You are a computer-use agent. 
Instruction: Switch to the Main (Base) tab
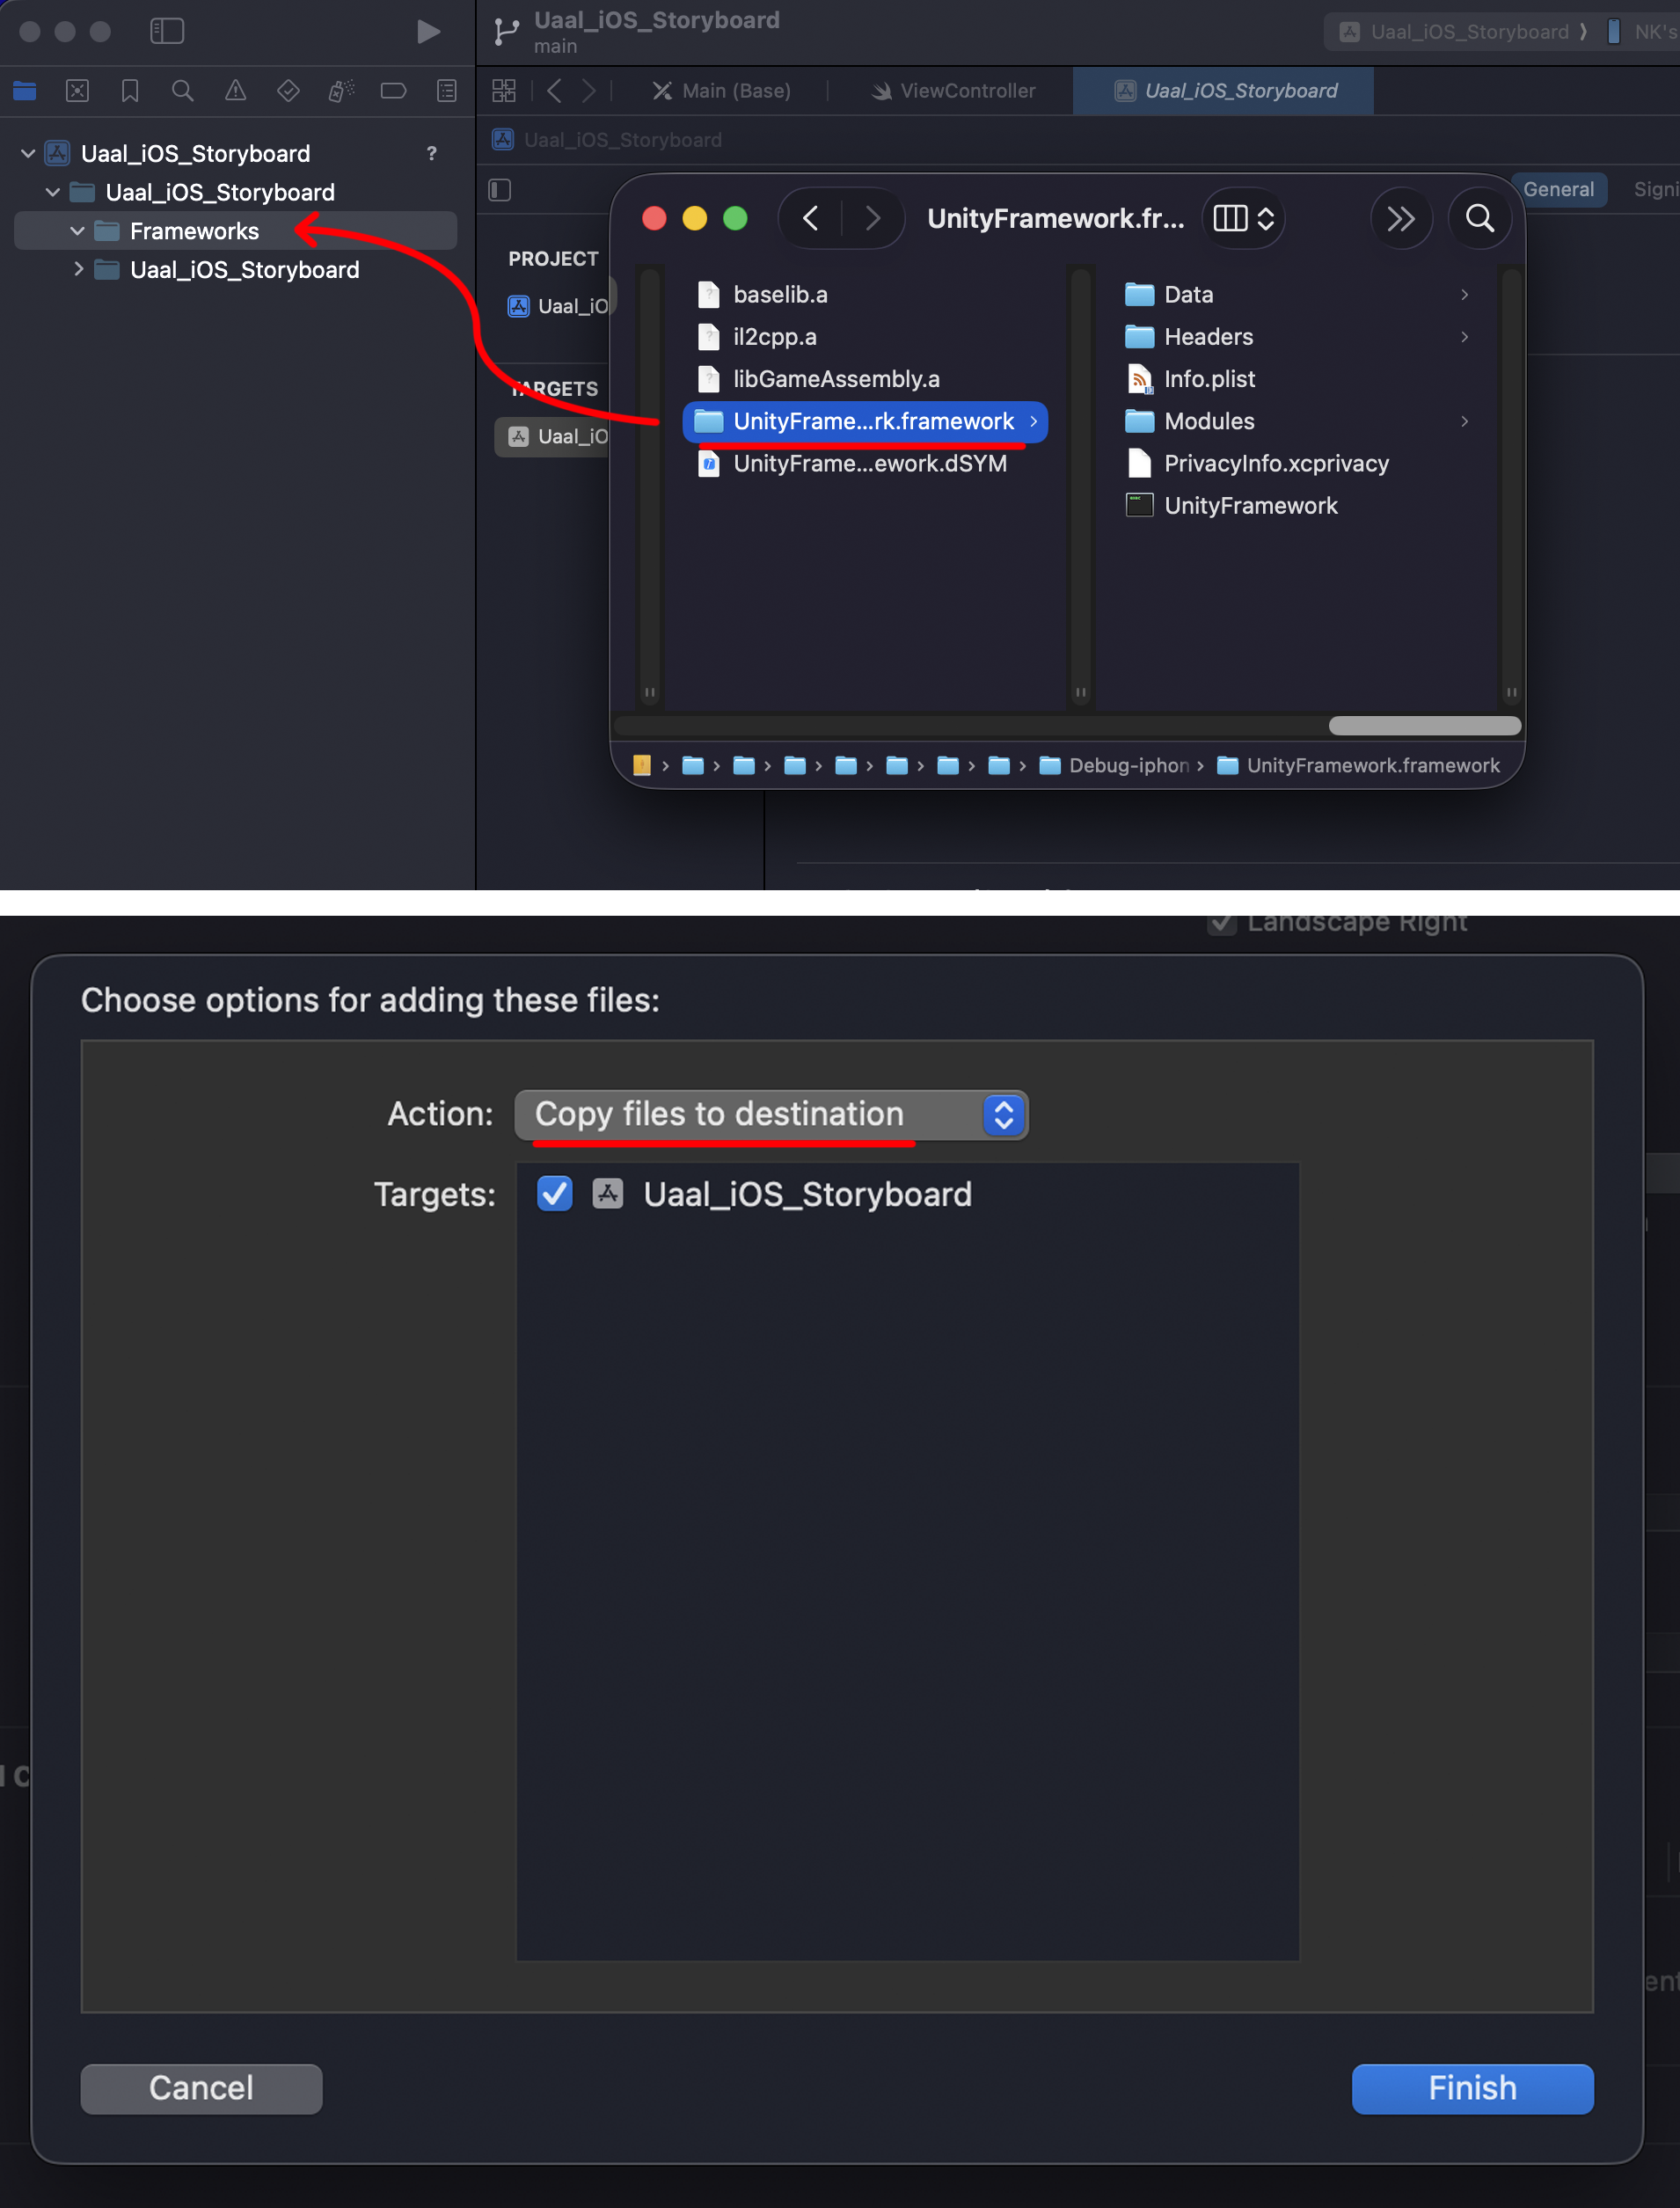[721, 91]
